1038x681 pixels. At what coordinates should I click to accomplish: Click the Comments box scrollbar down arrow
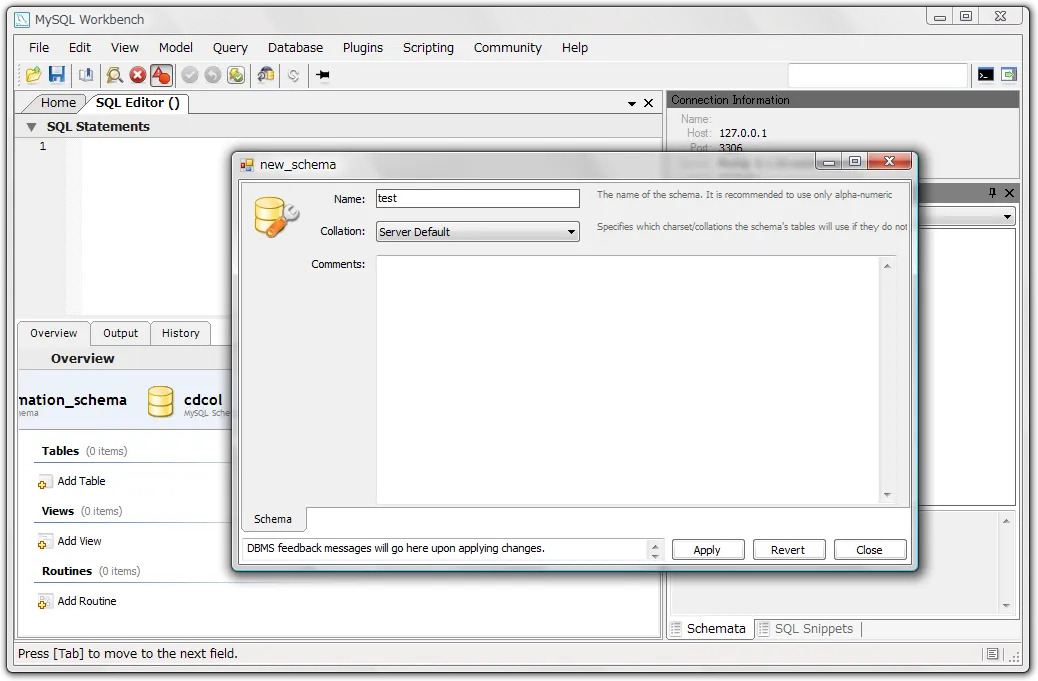pos(887,495)
